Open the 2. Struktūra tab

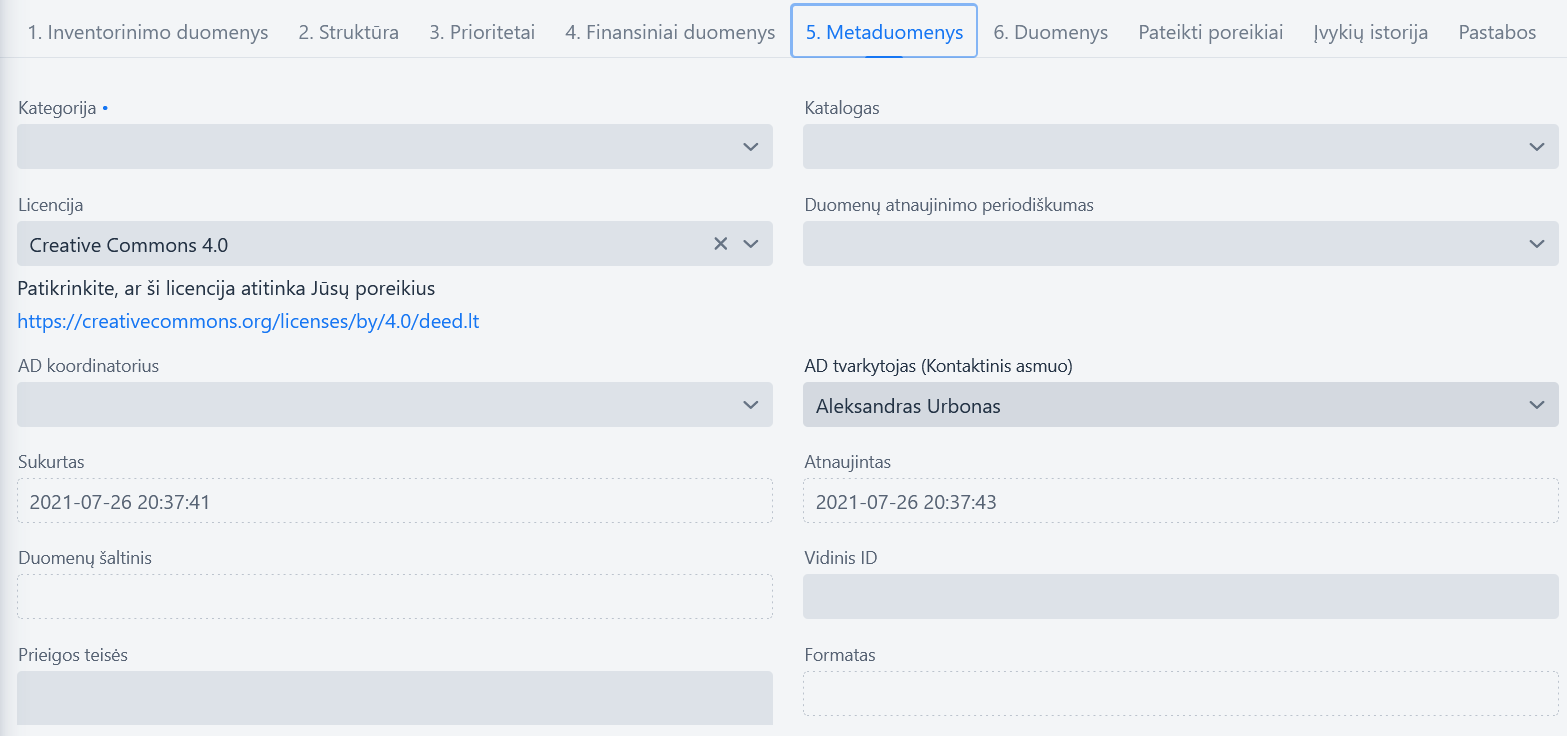[x=349, y=32]
